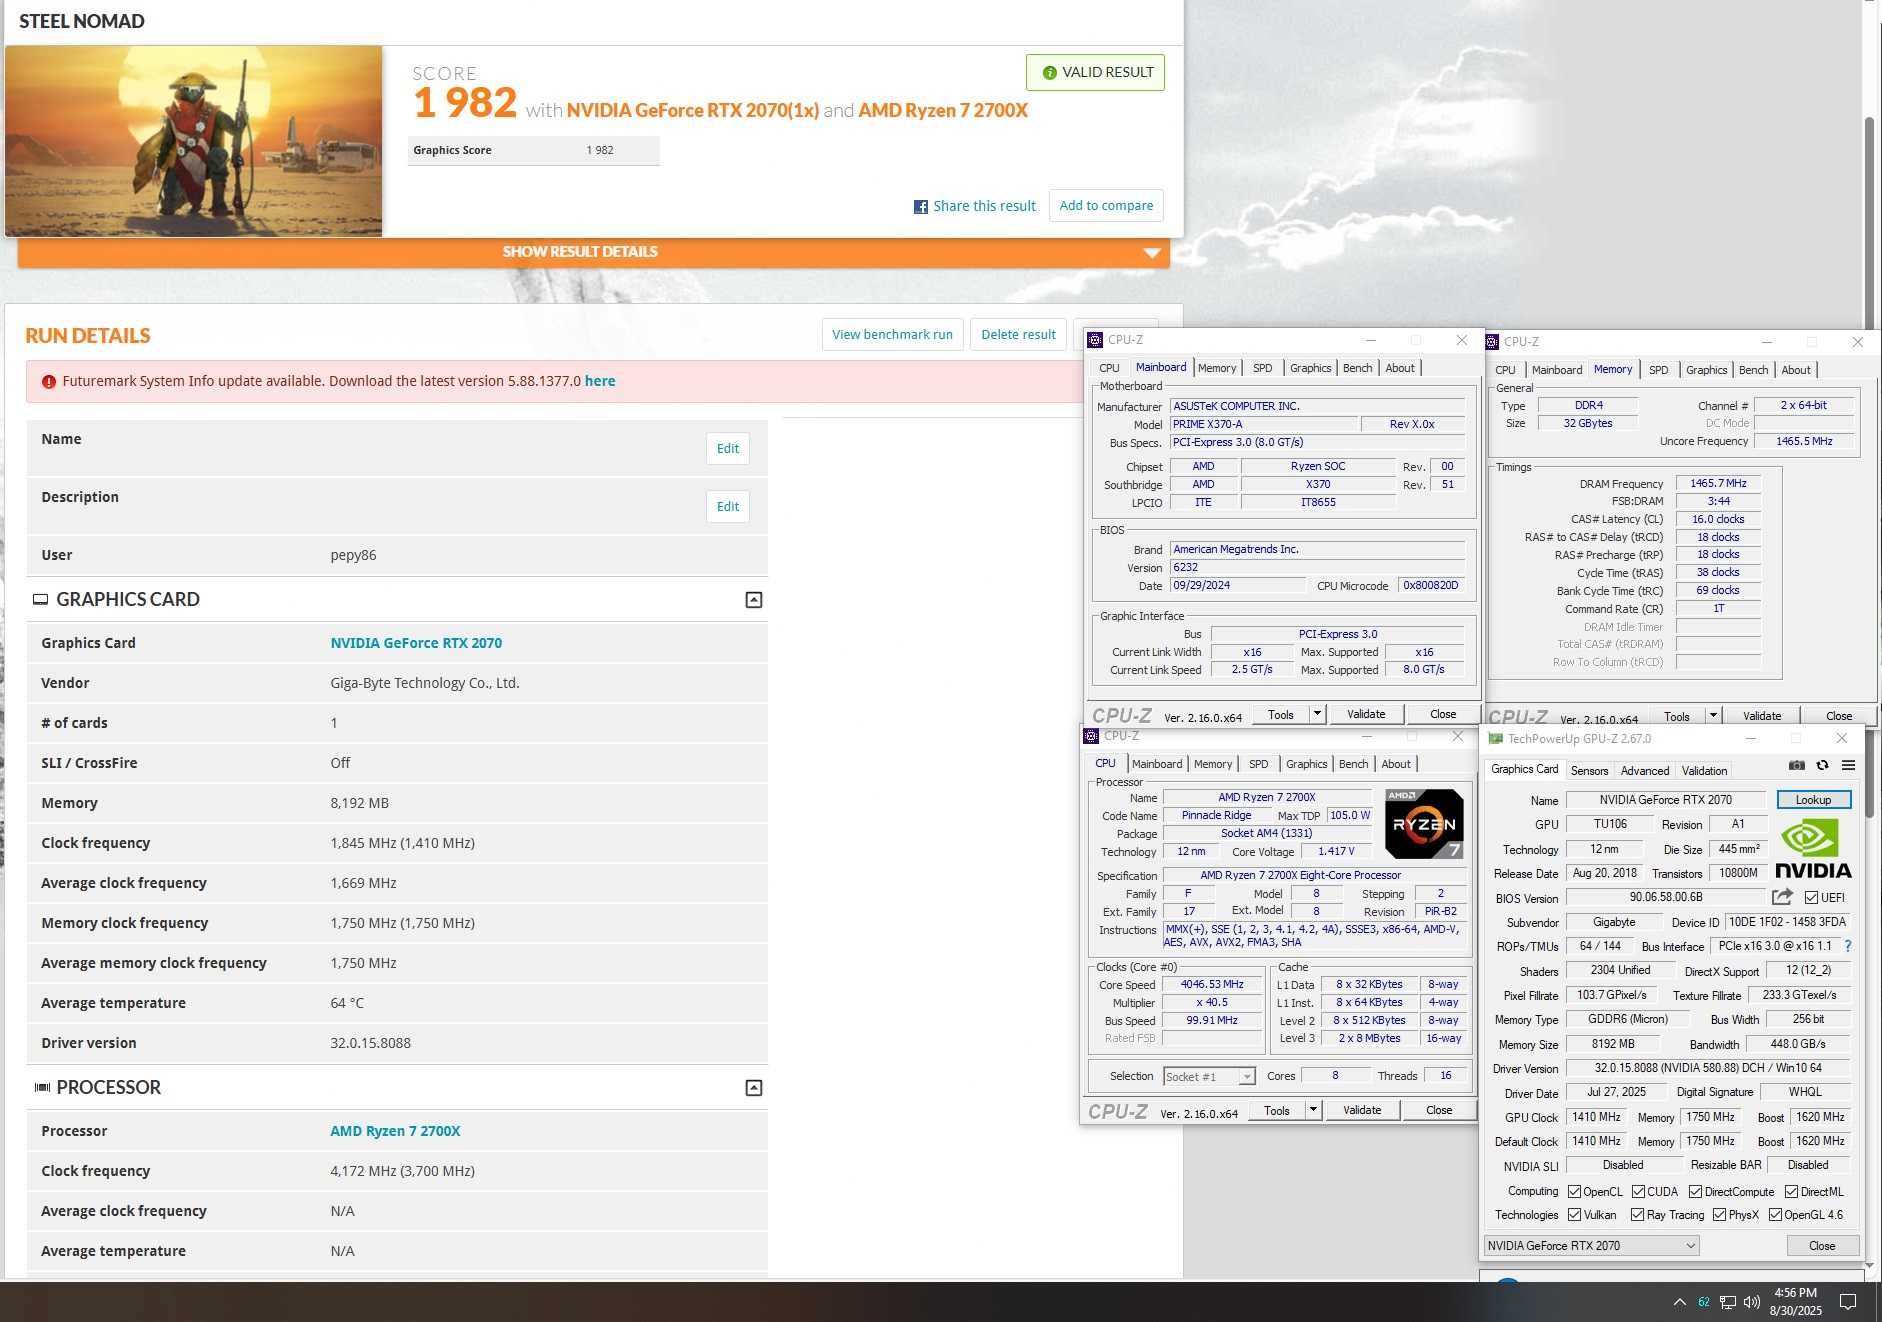This screenshot has width=1882, height=1322.
Task: Click the BIOS export share icon in GPU-Z
Action: [x=1782, y=897]
